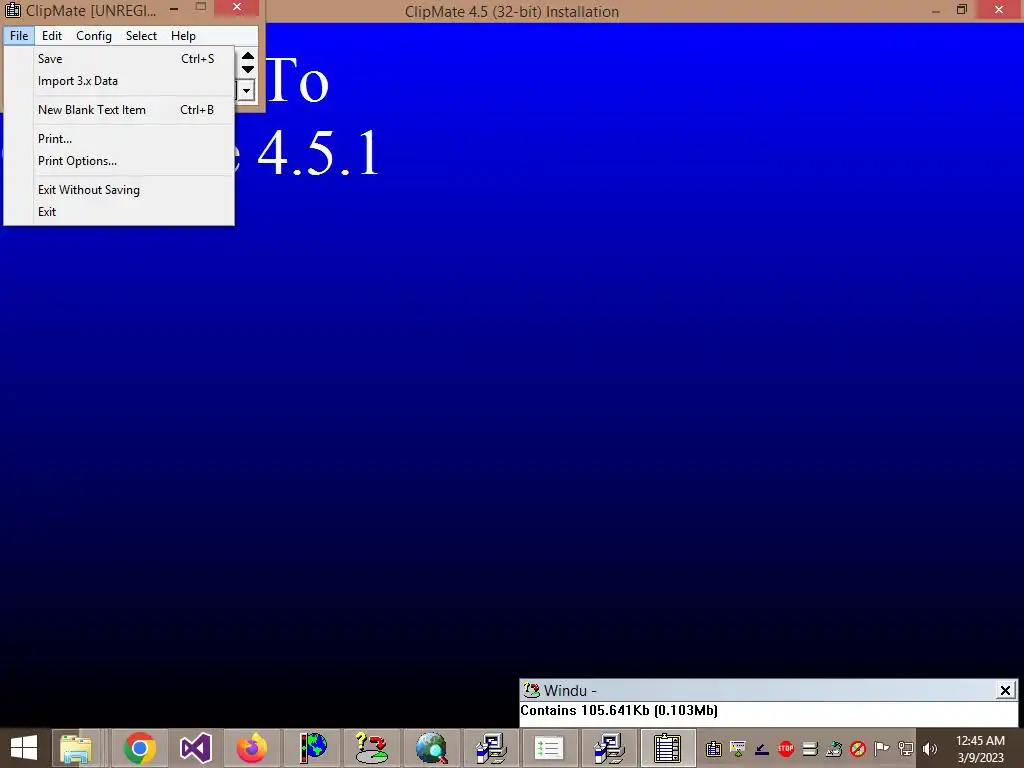Open the Select menu in ClipMate

[141, 36]
